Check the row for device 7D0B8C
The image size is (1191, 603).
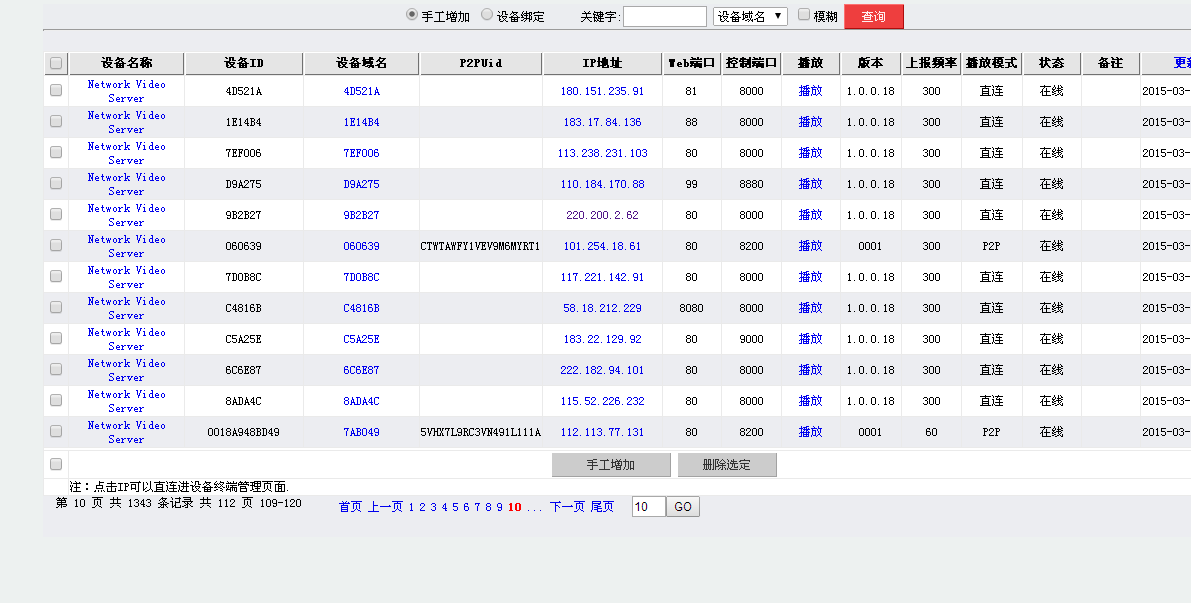point(56,276)
